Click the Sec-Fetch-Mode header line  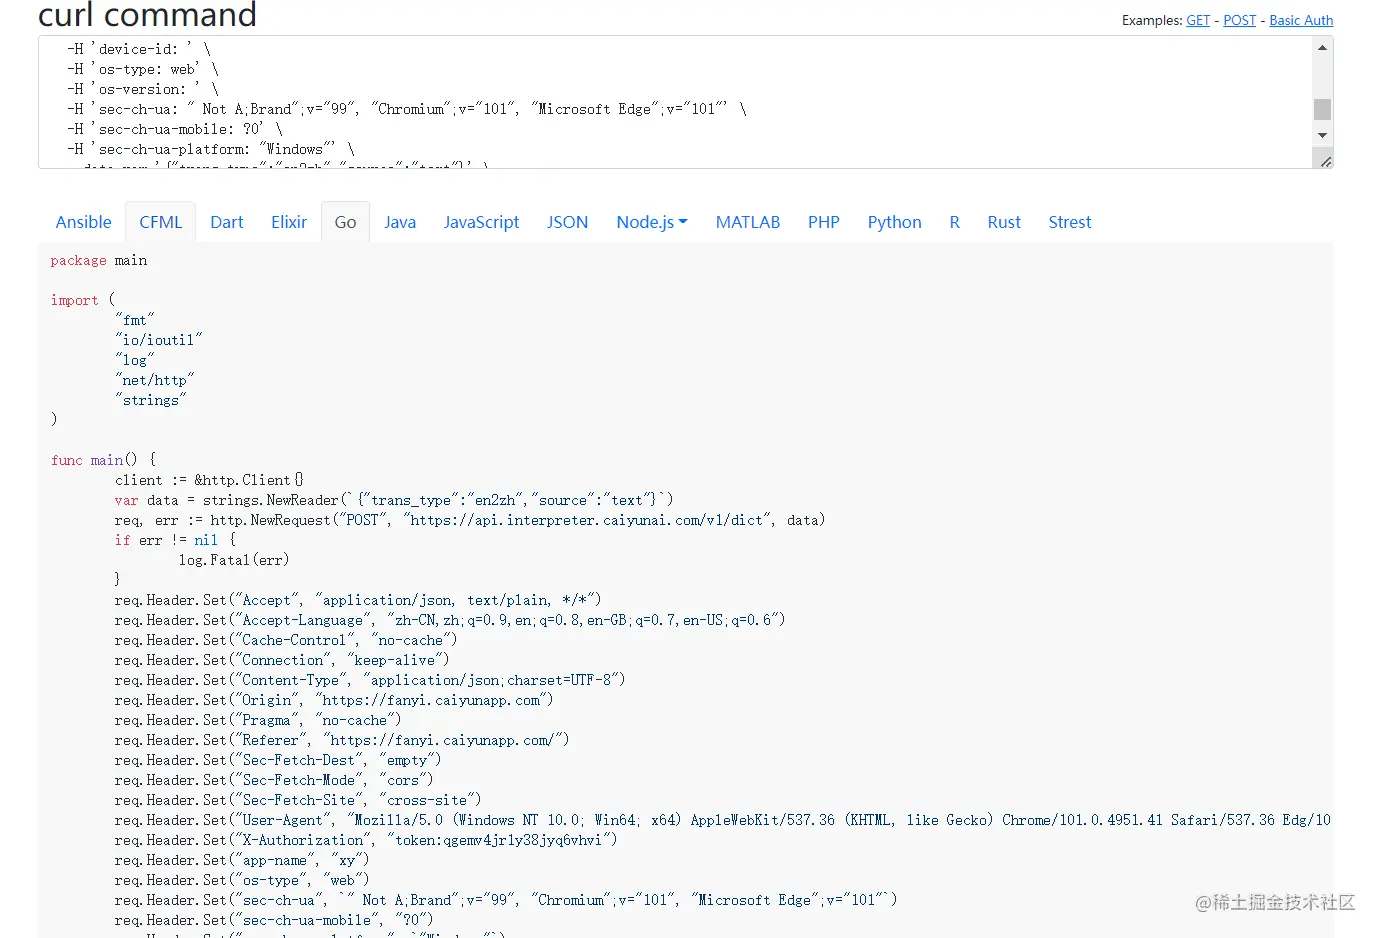coord(274,780)
